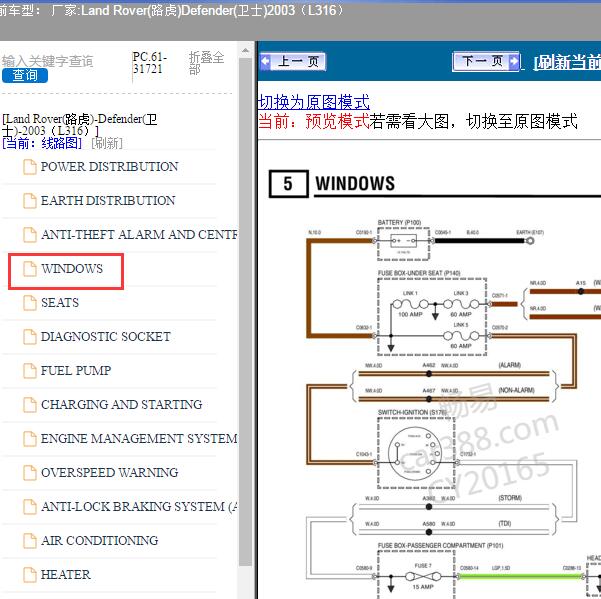Click the Land Rover Defender 2003 (L316) breadcrumb text

pyautogui.click(x=79, y=125)
